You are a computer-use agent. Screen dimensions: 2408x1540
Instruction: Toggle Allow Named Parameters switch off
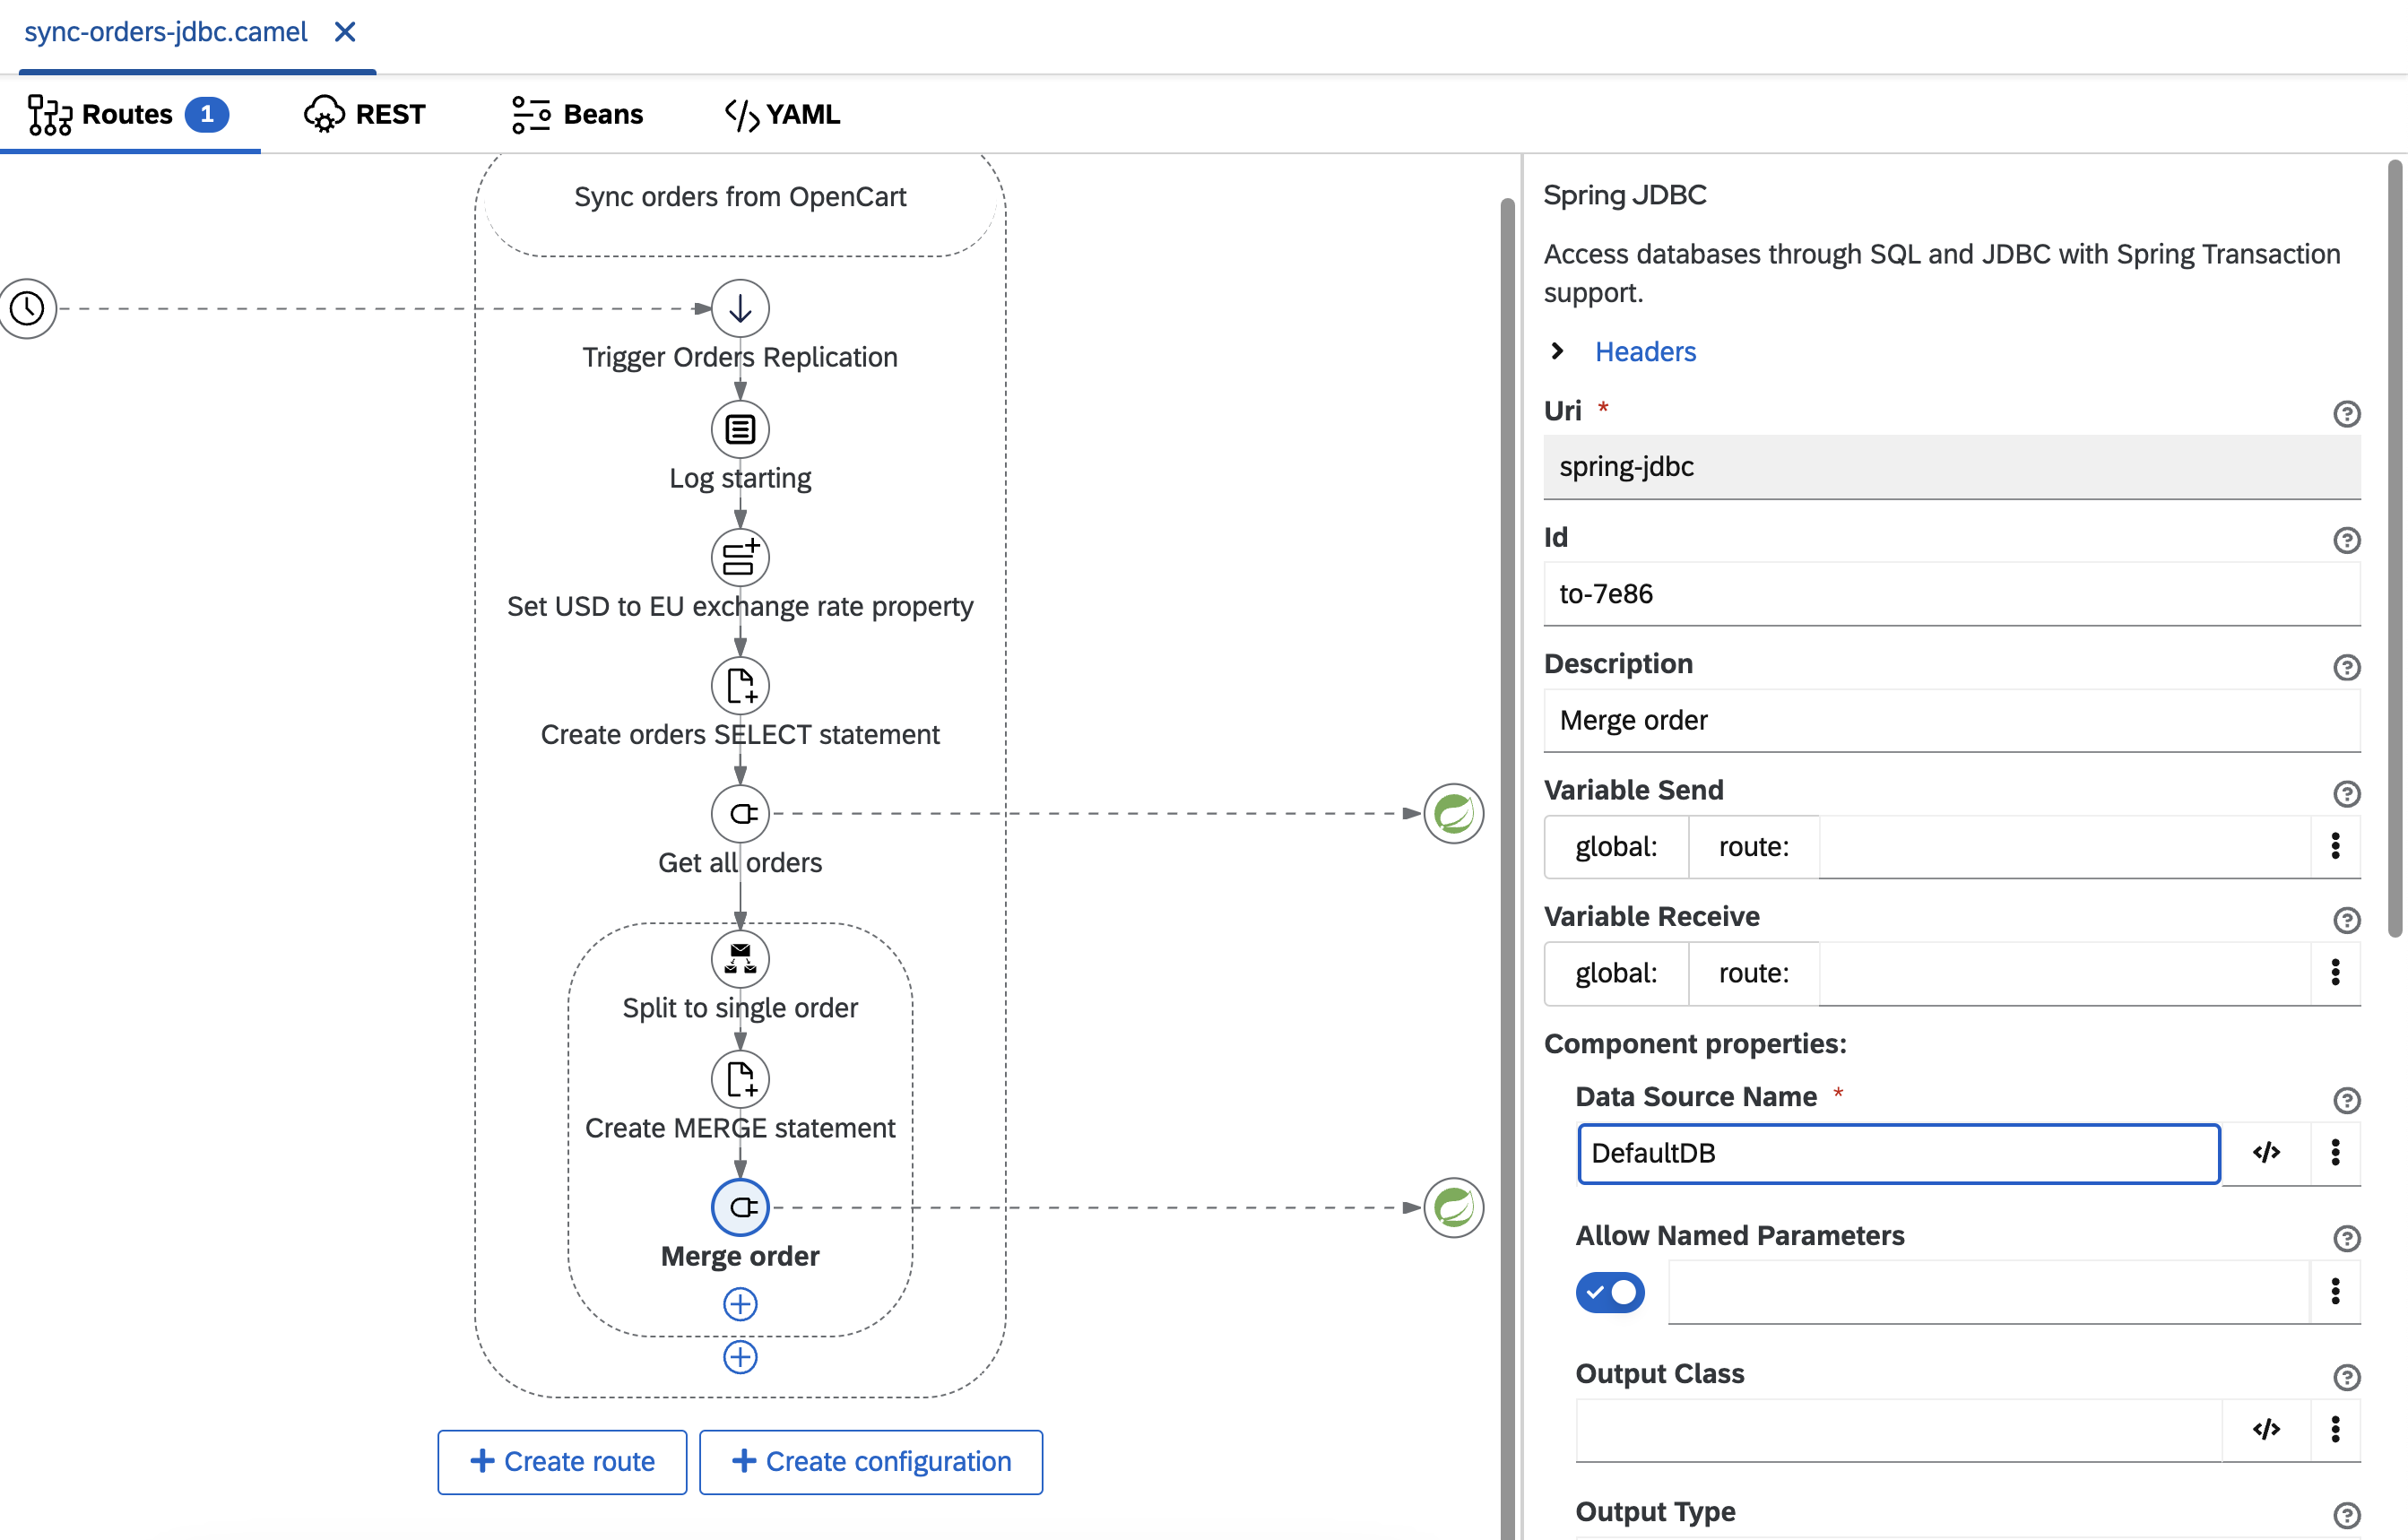(1610, 1292)
